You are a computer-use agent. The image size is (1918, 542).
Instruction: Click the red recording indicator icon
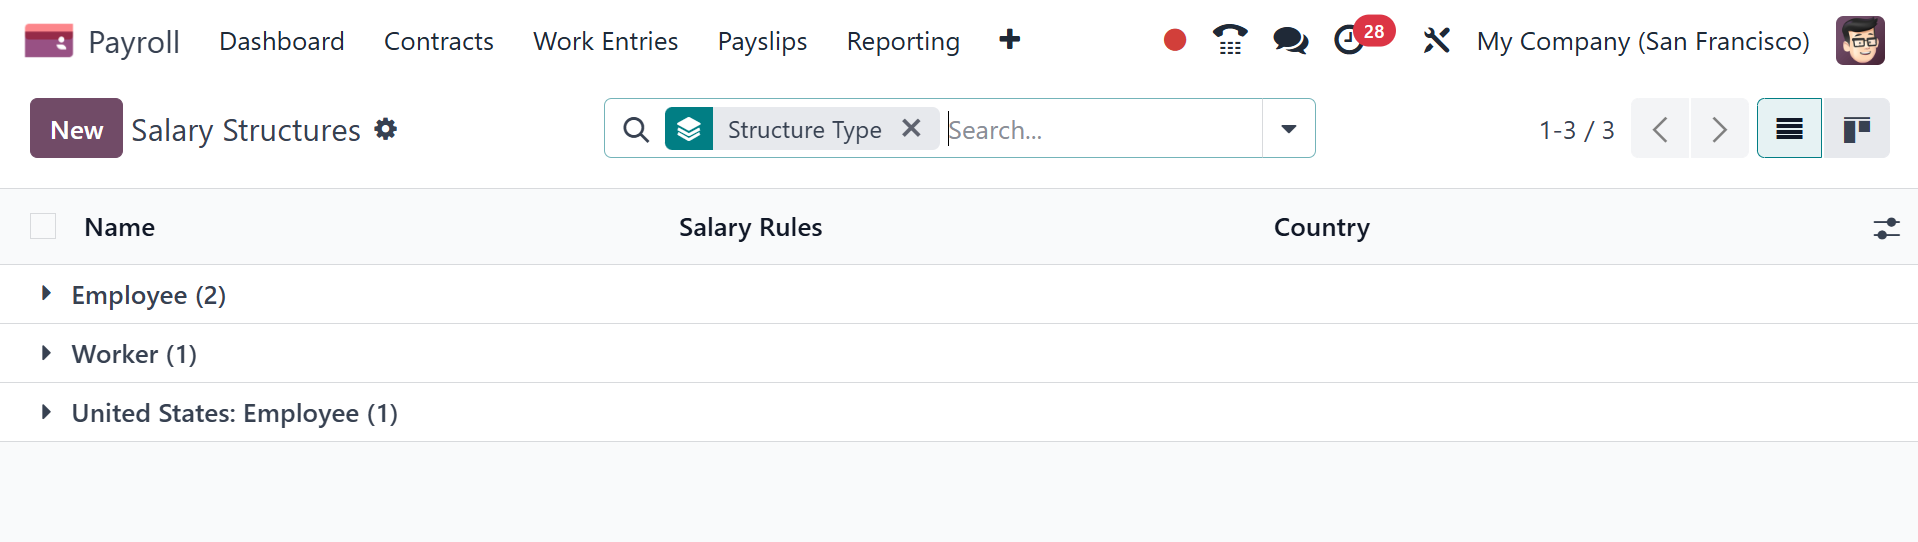pos(1175,40)
